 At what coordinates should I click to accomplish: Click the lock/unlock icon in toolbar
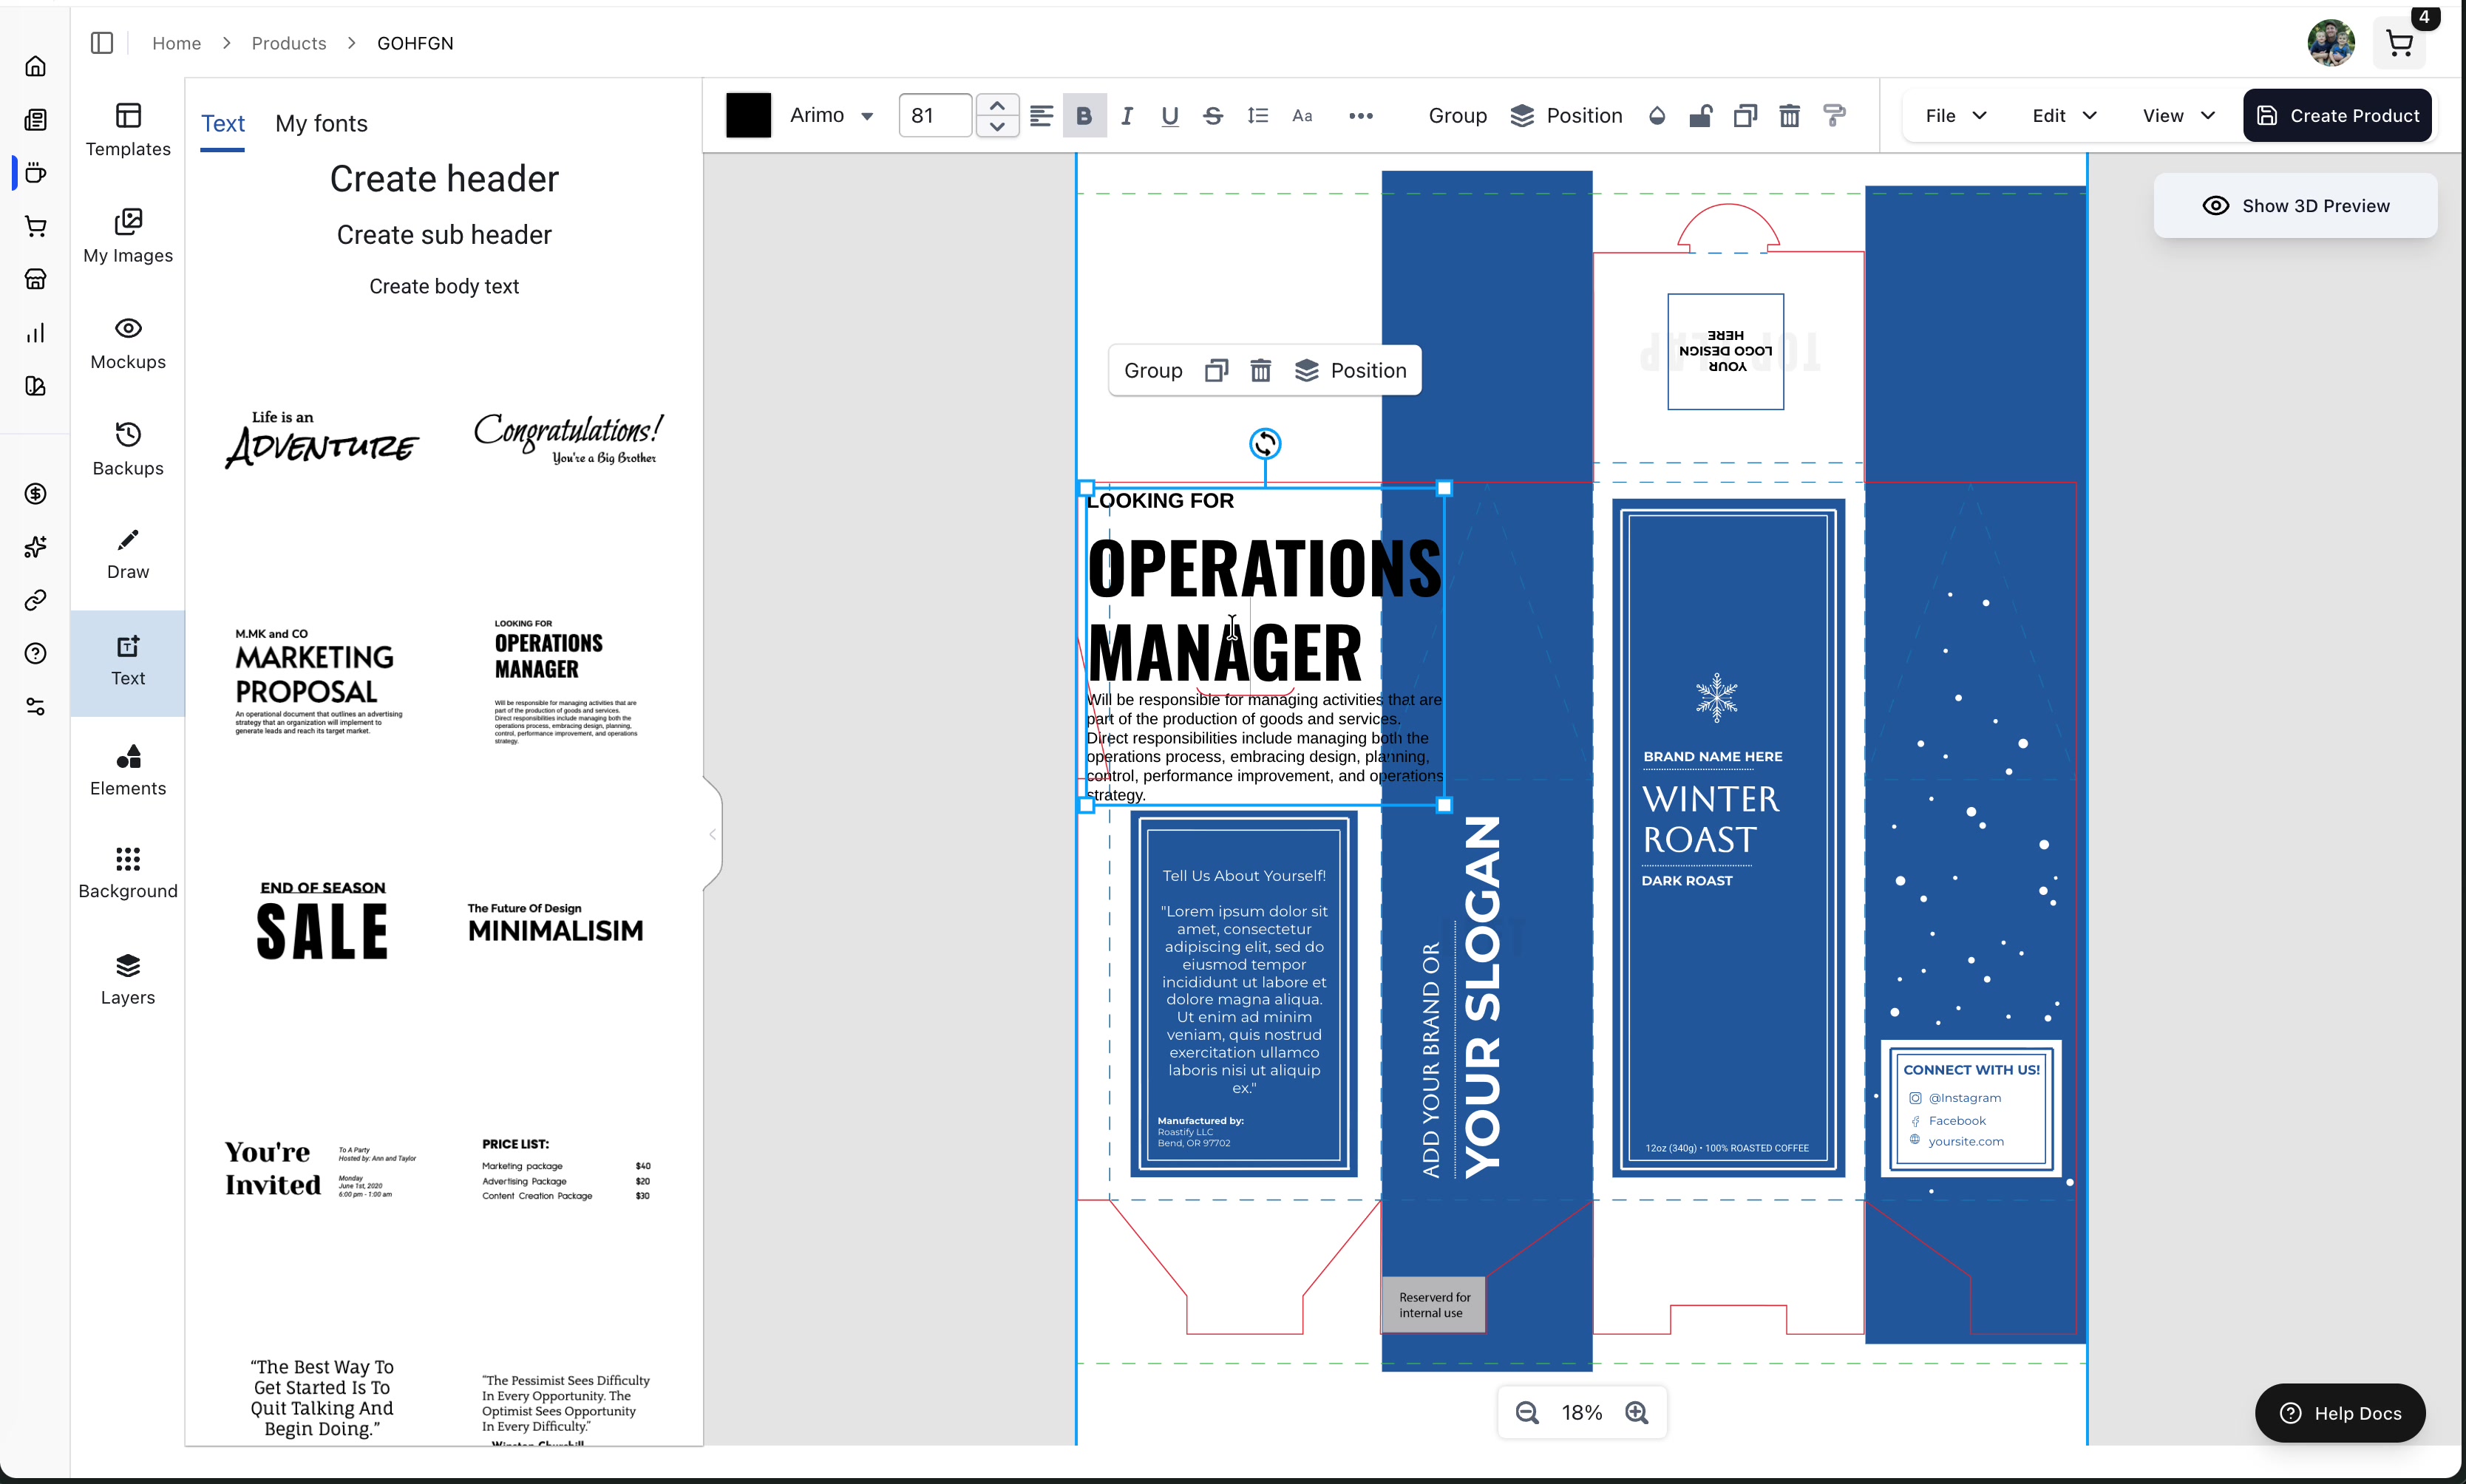pyautogui.click(x=1700, y=116)
